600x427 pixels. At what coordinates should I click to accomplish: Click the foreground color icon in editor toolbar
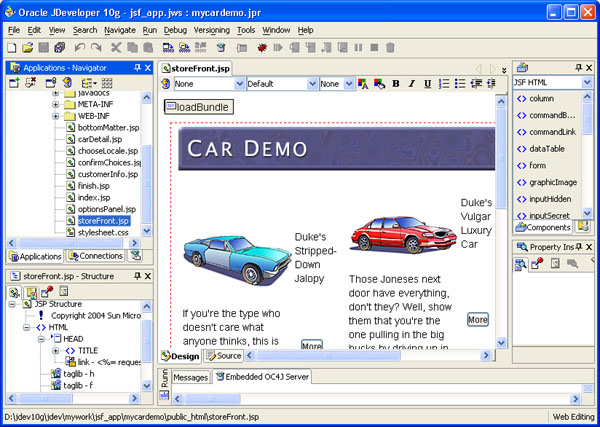coord(363,84)
